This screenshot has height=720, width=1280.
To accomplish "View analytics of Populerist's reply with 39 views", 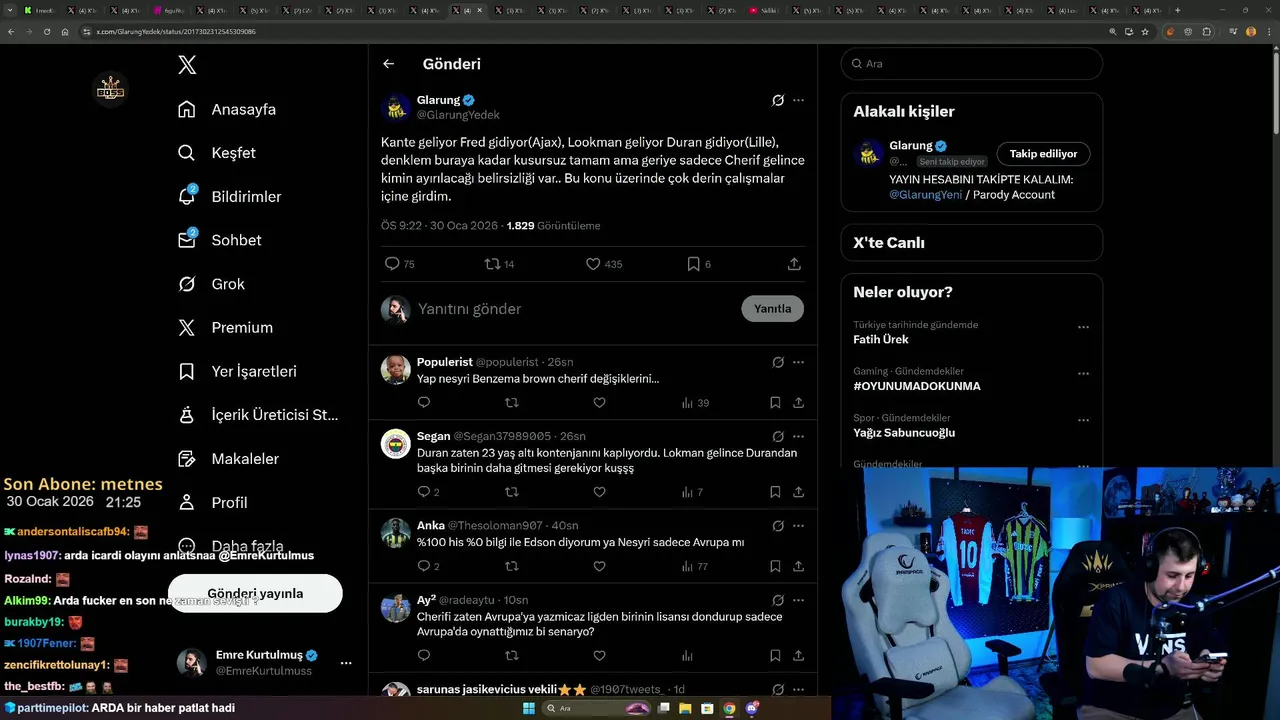I will (695, 403).
